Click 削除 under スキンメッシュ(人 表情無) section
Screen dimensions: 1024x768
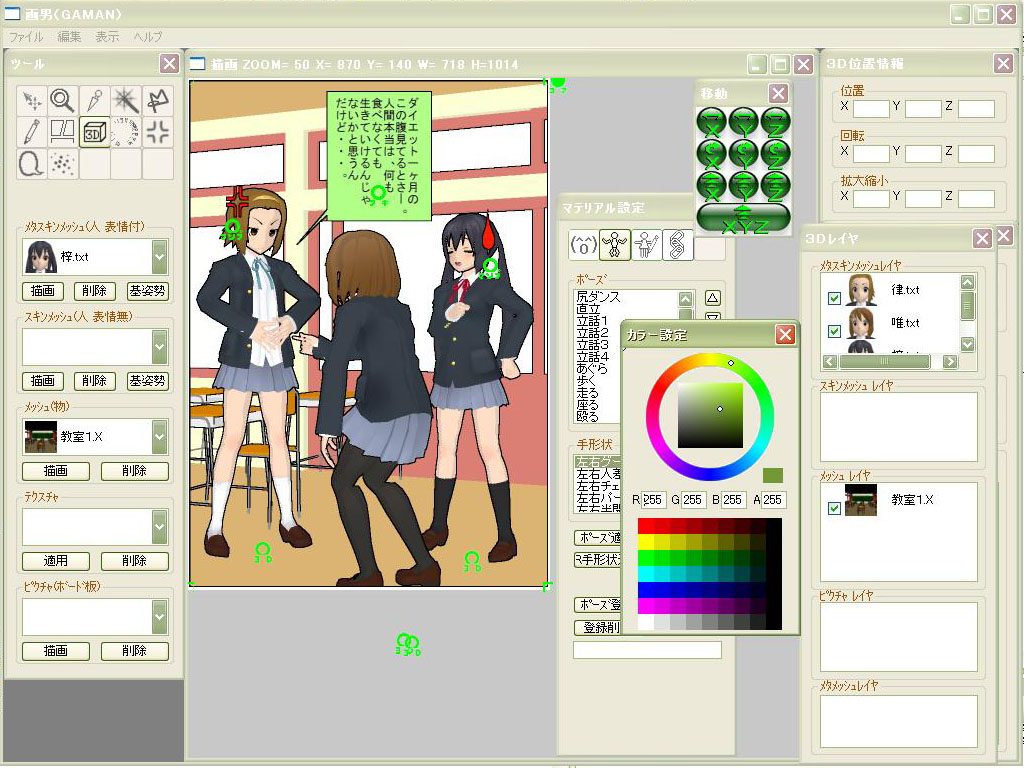(x=95, y=381)
